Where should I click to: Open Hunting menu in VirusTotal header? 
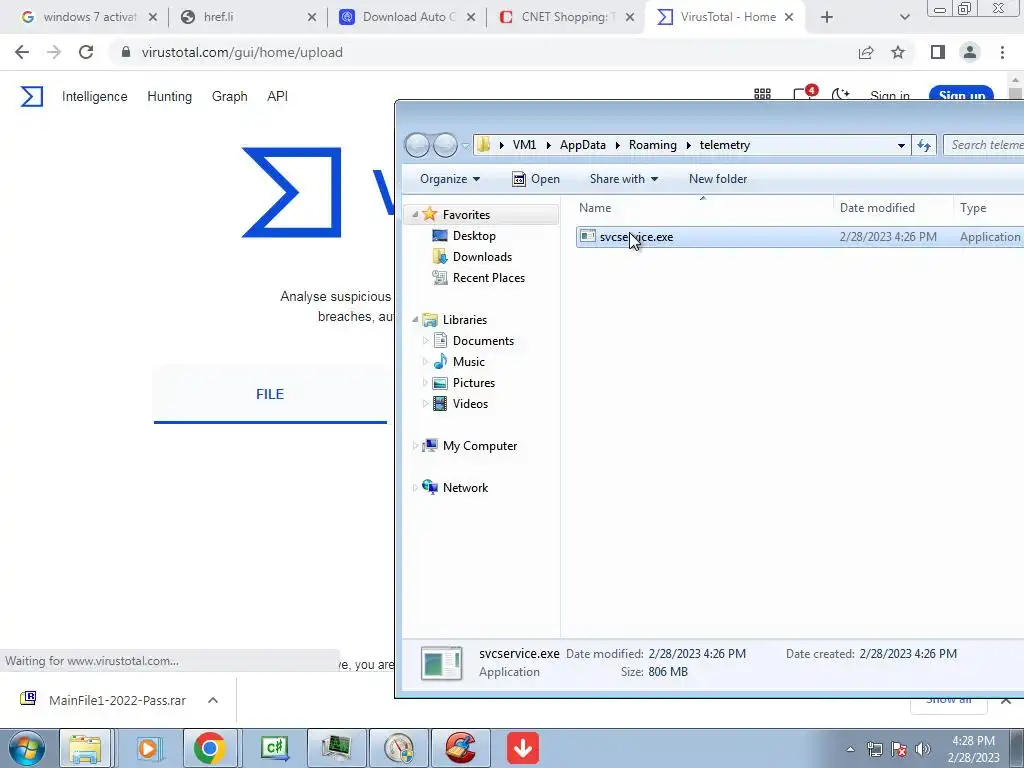pyautogui.click(x=170, y=97)
